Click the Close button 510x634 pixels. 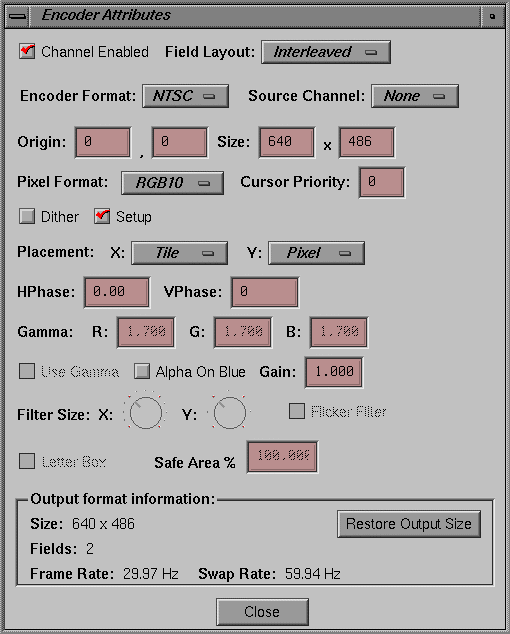tap(262, 612)
